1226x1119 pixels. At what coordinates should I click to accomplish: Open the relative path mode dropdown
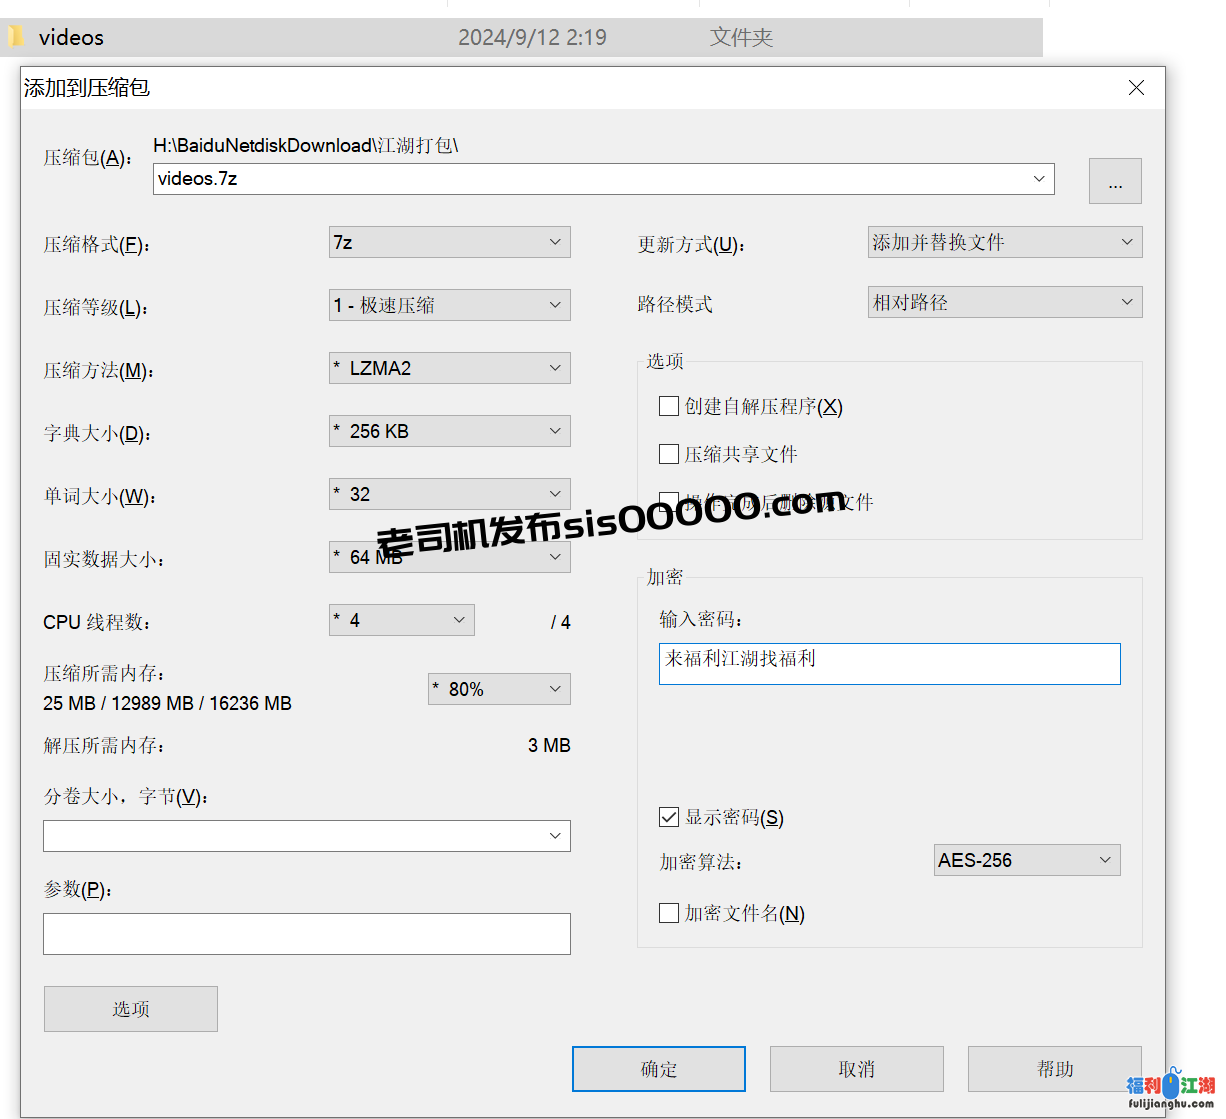[1004, 302]
